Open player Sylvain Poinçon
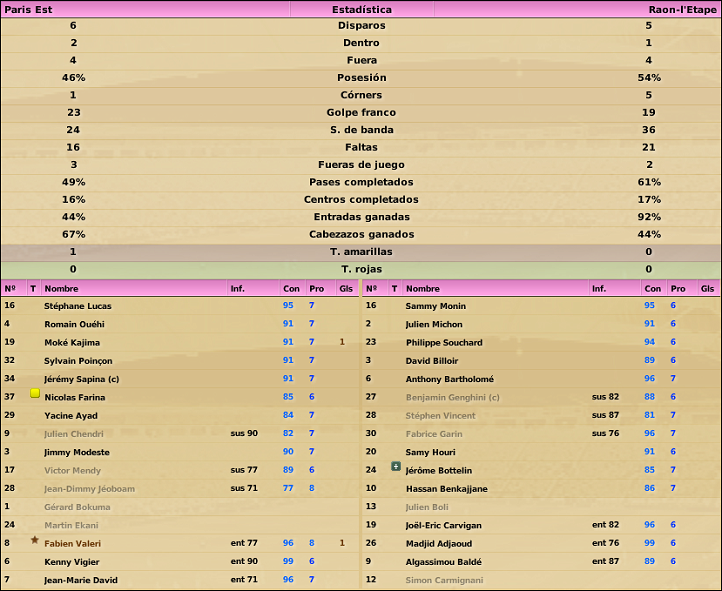Screen dimensions: 722x591 (78, 361)
